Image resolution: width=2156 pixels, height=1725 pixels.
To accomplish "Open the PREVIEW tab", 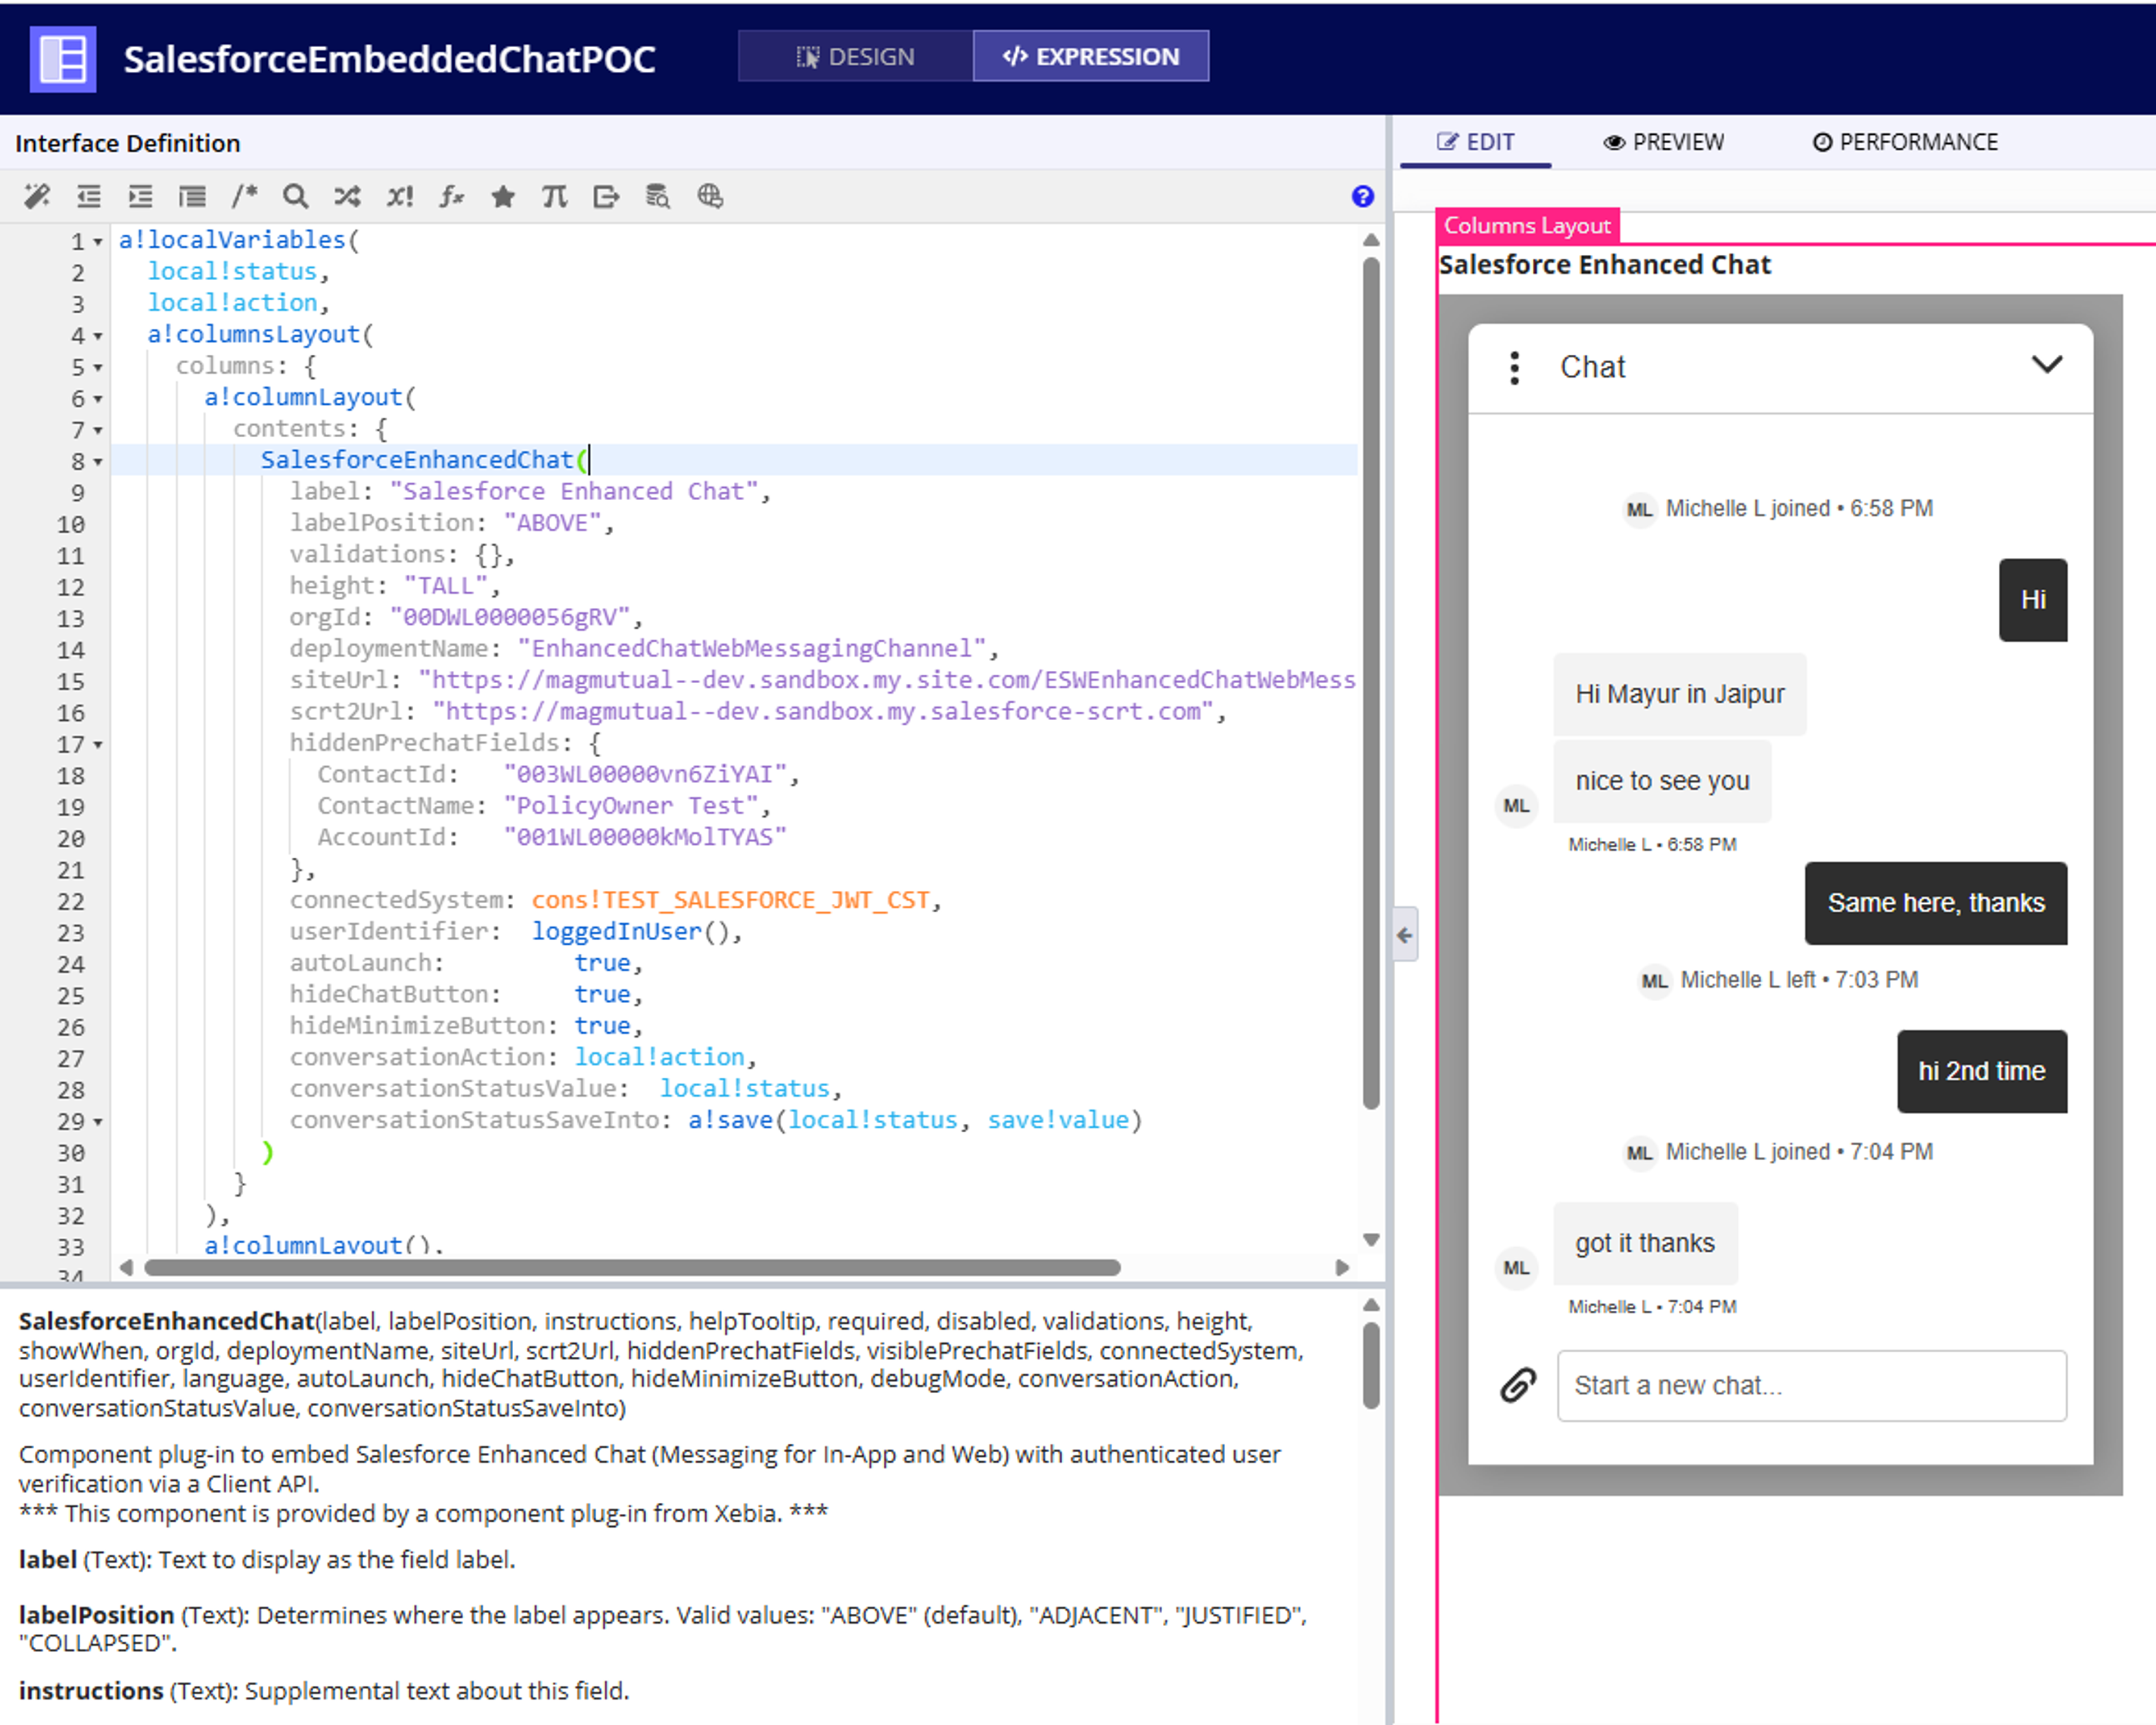I will 1664,142.
